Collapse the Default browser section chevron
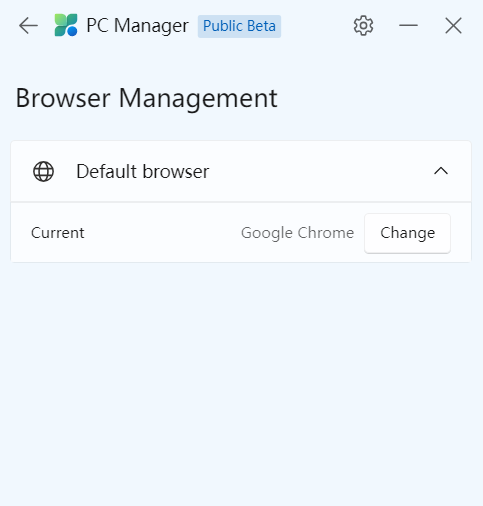 pyautogui.click(x=441, y=171)
